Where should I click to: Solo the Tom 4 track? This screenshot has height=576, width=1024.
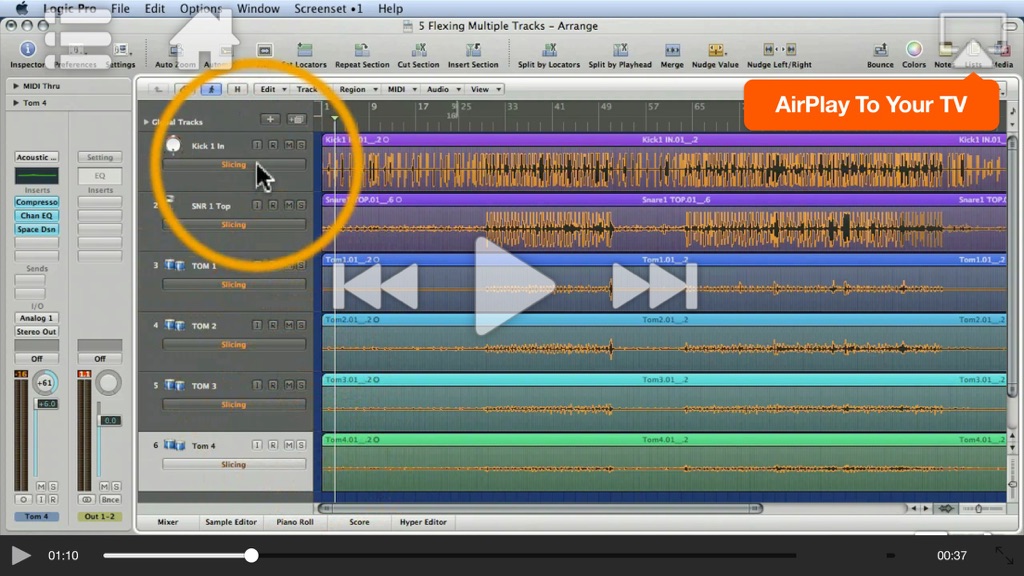(x=301, y=445)
